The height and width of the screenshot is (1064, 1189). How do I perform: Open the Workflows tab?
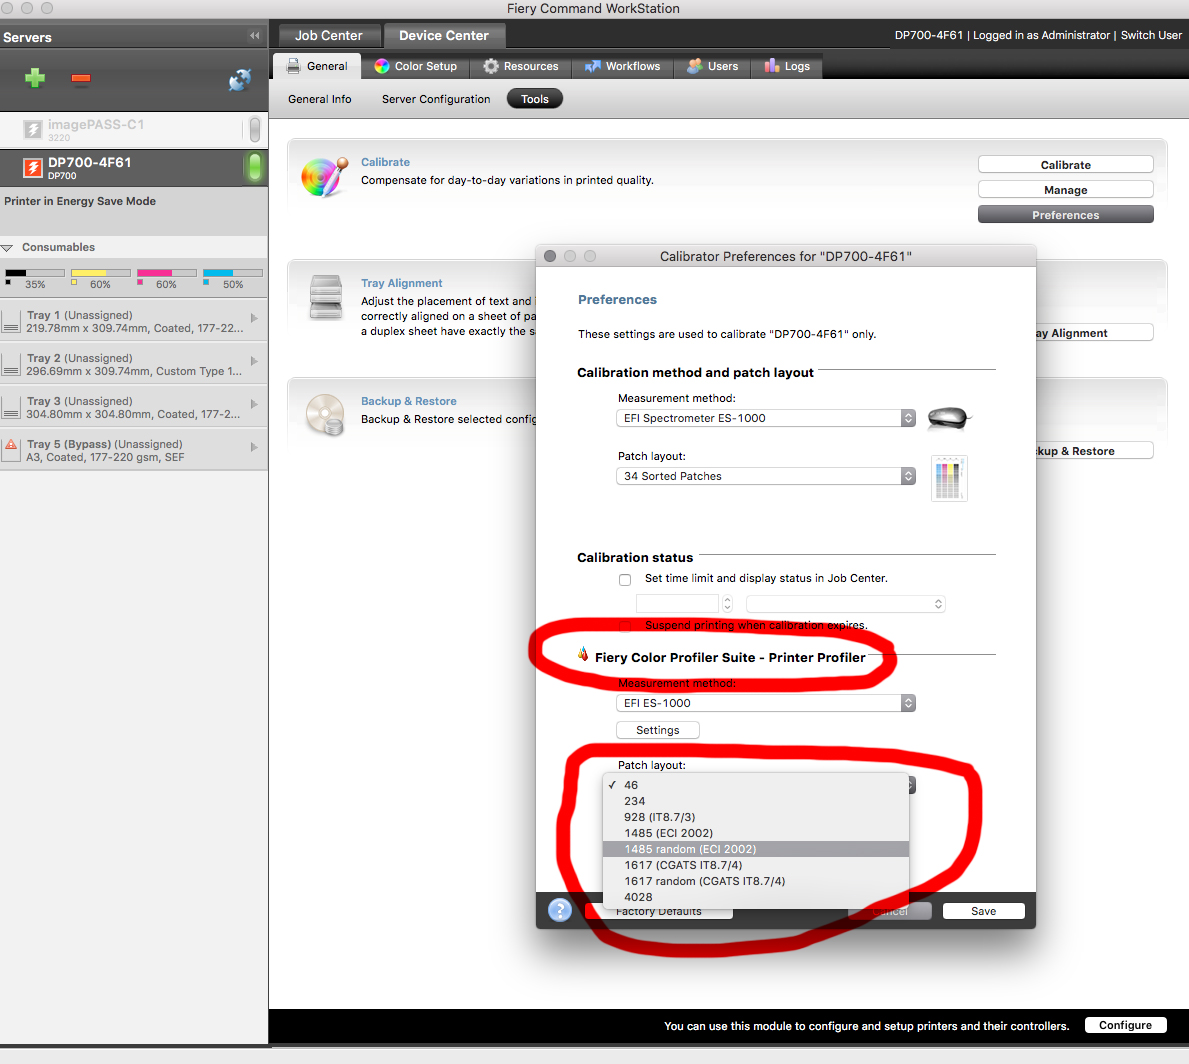pyautogui.click(x=622, y=66)
